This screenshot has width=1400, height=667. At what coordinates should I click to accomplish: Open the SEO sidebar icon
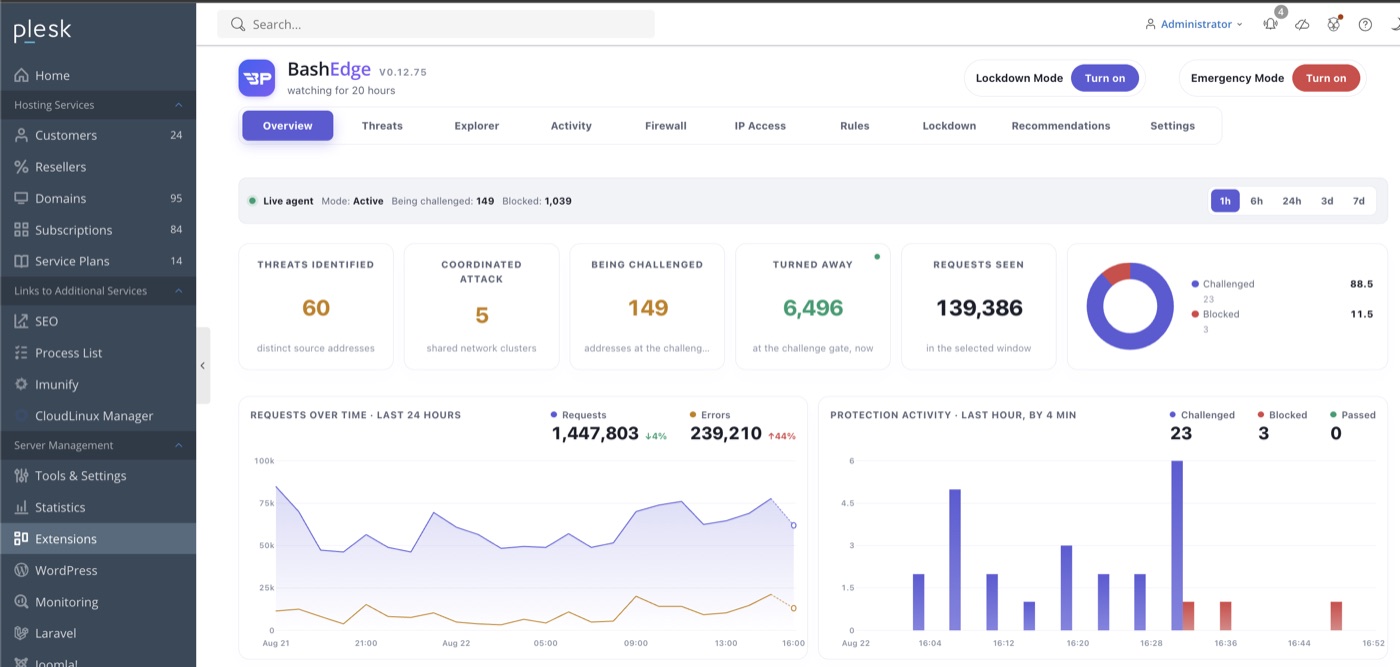21,321
